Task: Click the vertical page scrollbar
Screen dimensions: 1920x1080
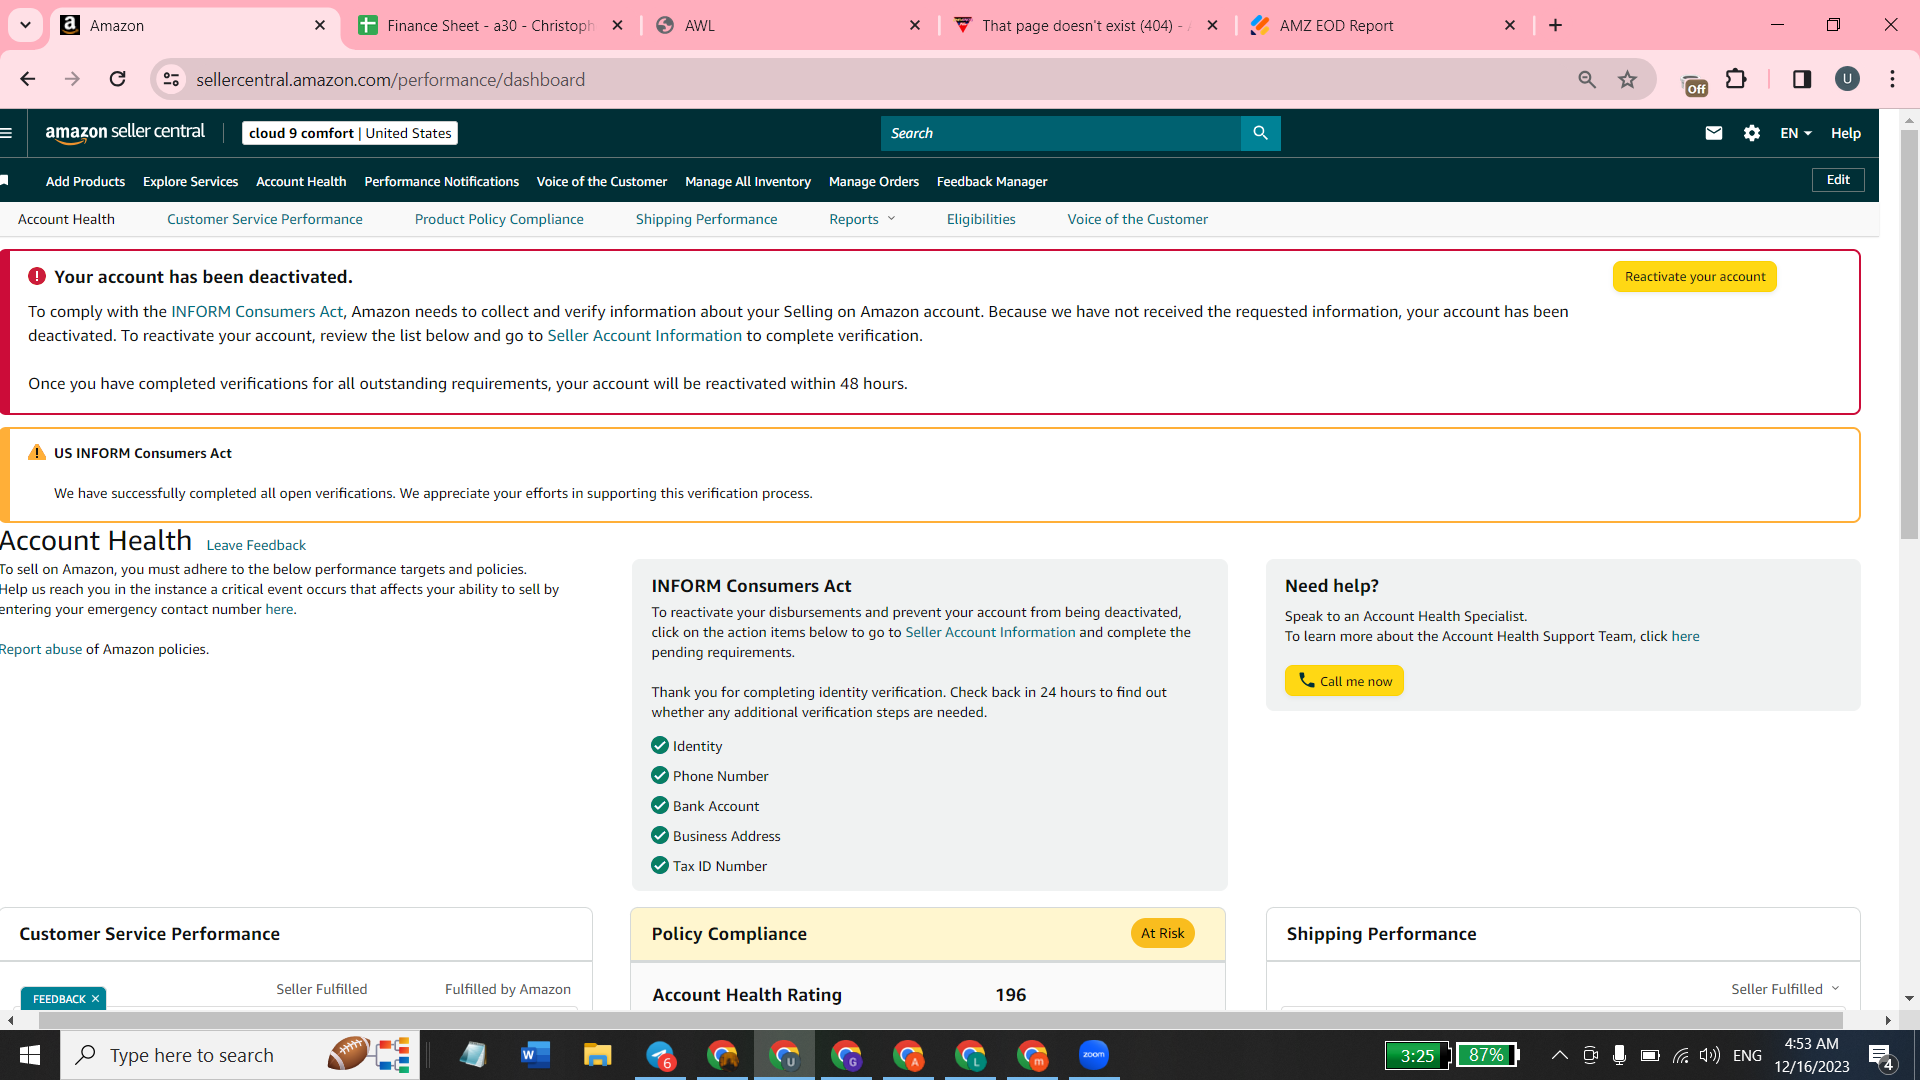Action: click(x=1909, y=335)
